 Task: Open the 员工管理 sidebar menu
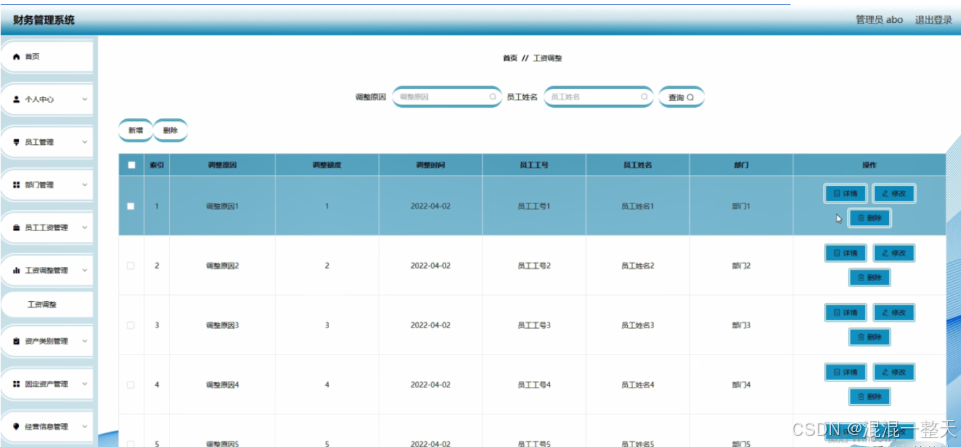click(47, 142)
